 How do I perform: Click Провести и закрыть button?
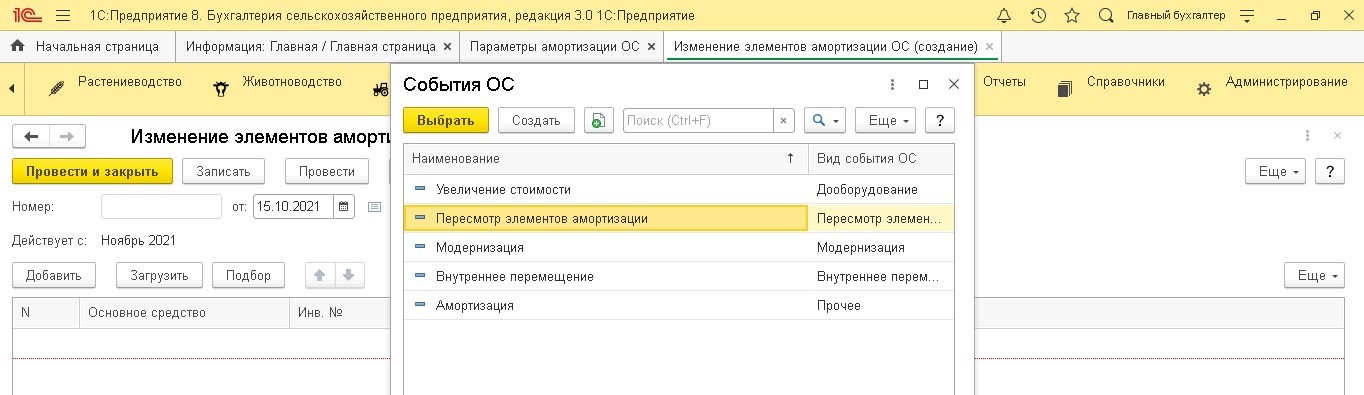point(92,171)
